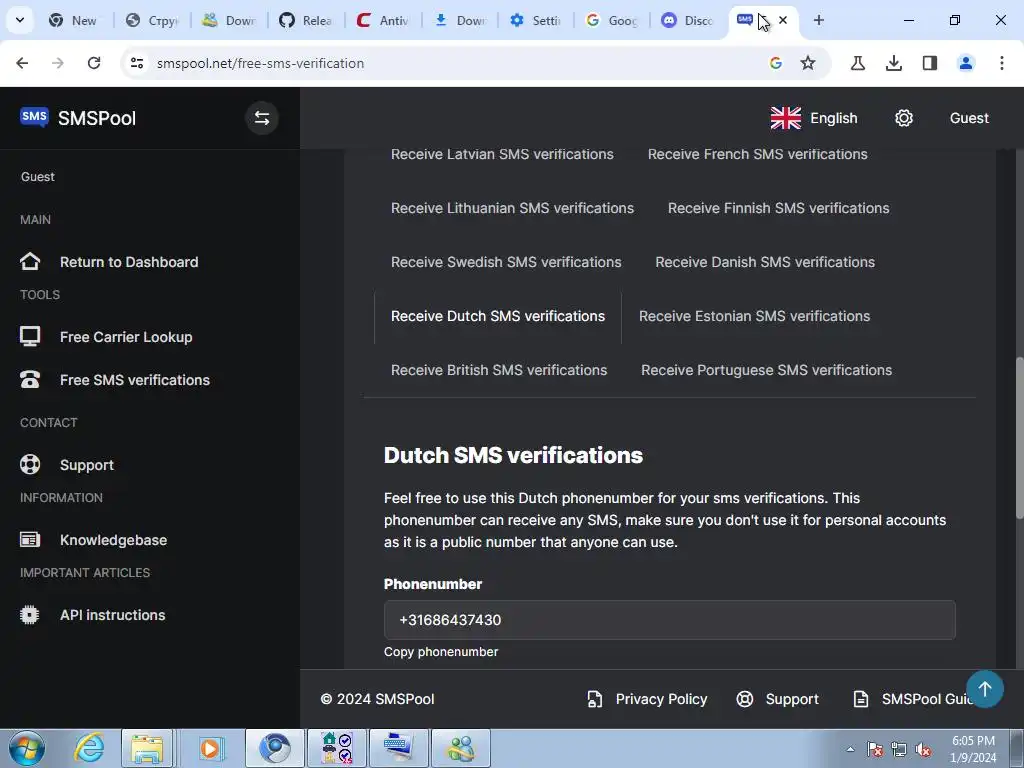Close the current SMSPool tab
This screenshot has height=768, width=1024.
pos(783,20)
